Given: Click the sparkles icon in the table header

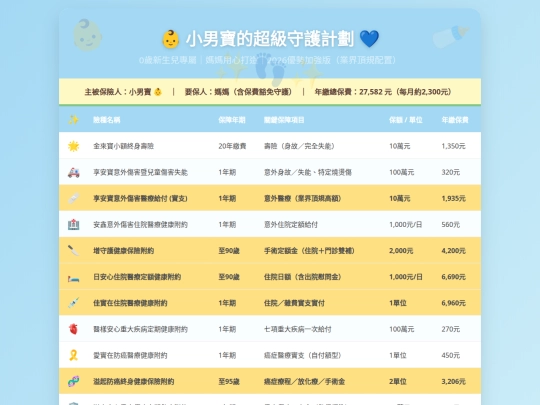Looking at the screenshot, I should [x=73, y=120].
